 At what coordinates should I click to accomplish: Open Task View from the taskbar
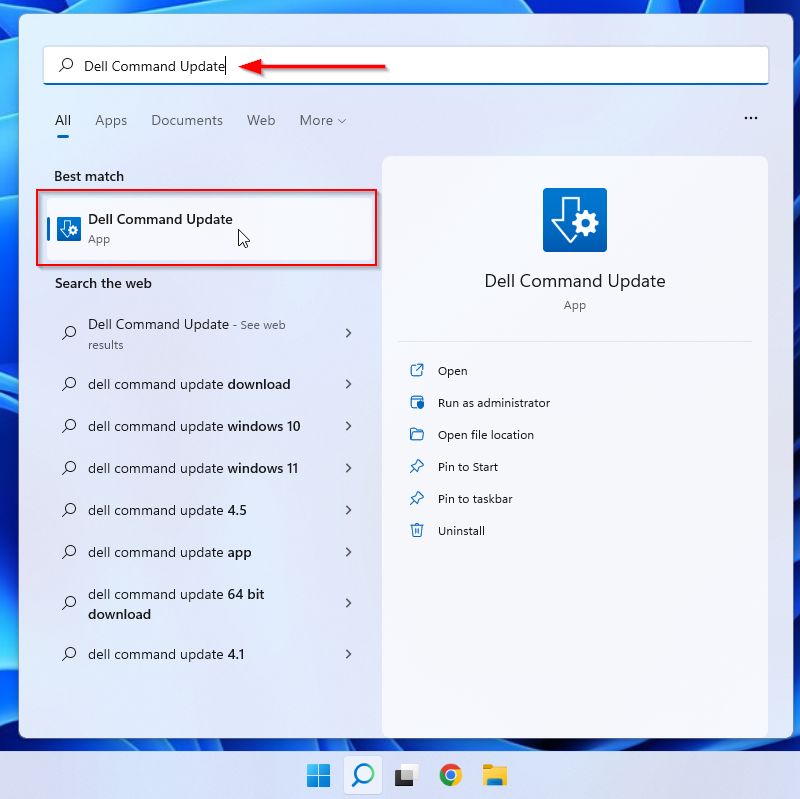click(407, 776)
